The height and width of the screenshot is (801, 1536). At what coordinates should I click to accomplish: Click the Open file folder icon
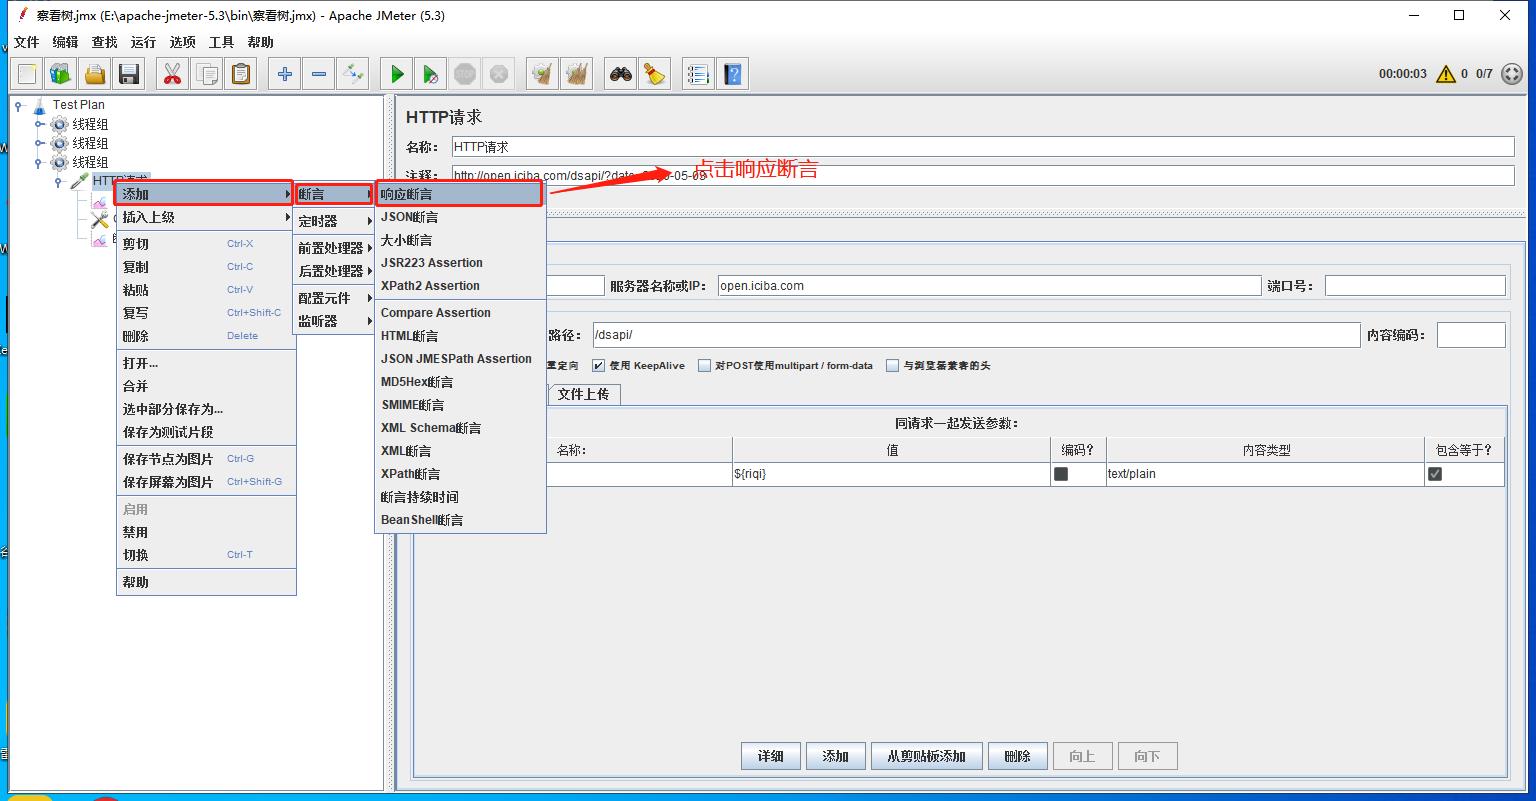95,74
